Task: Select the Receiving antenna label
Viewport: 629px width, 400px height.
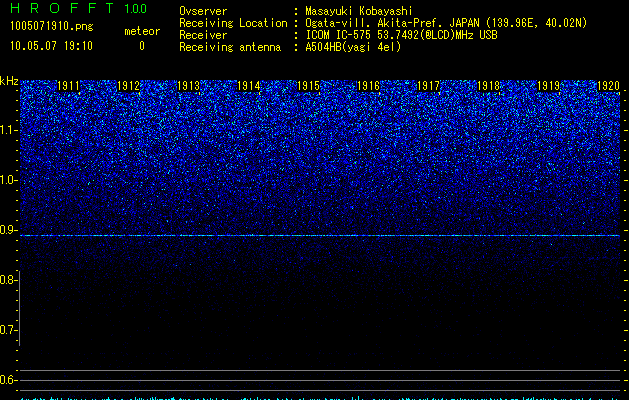Action: (x=230, y=47)
